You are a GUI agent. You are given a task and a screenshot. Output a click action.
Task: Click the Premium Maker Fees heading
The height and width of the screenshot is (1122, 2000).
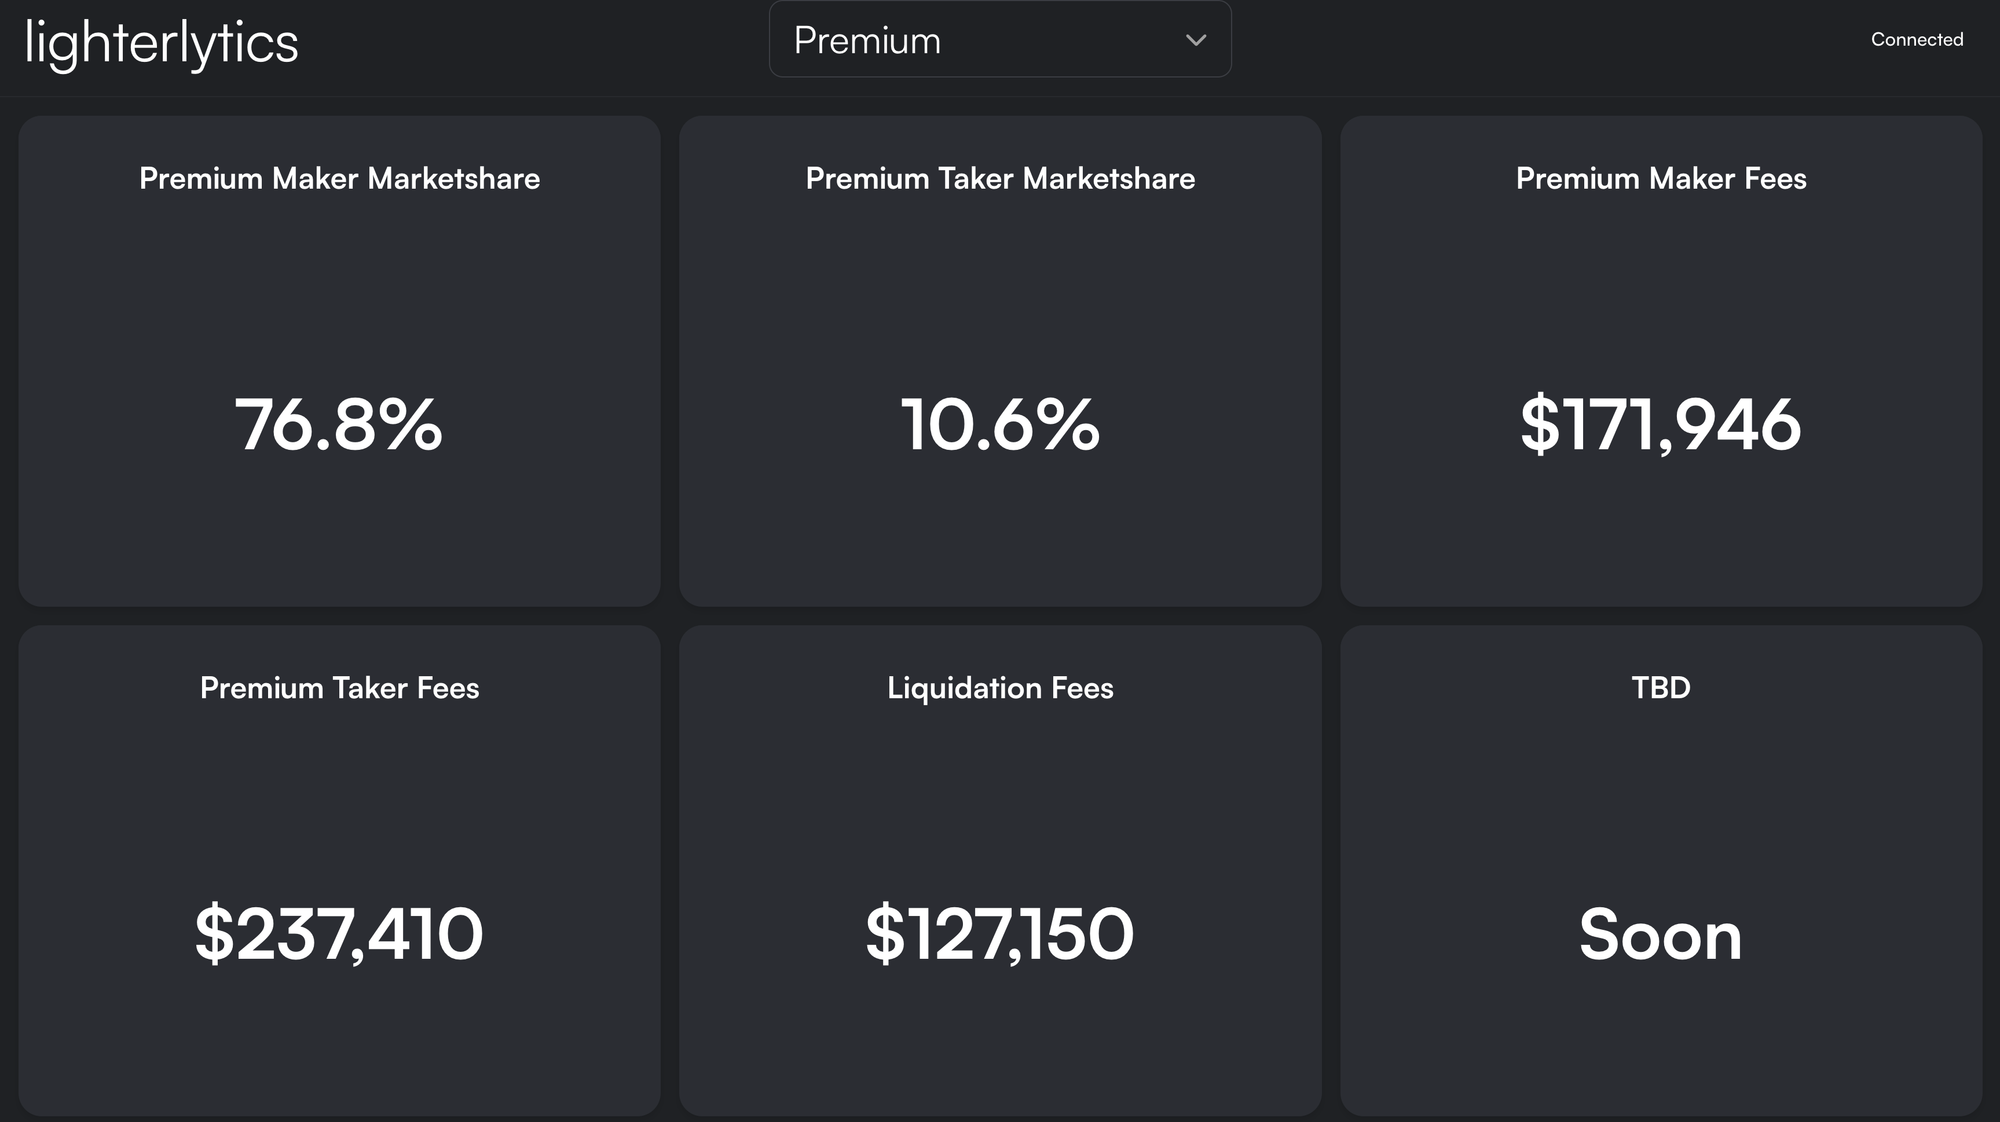coord(1660,178)
